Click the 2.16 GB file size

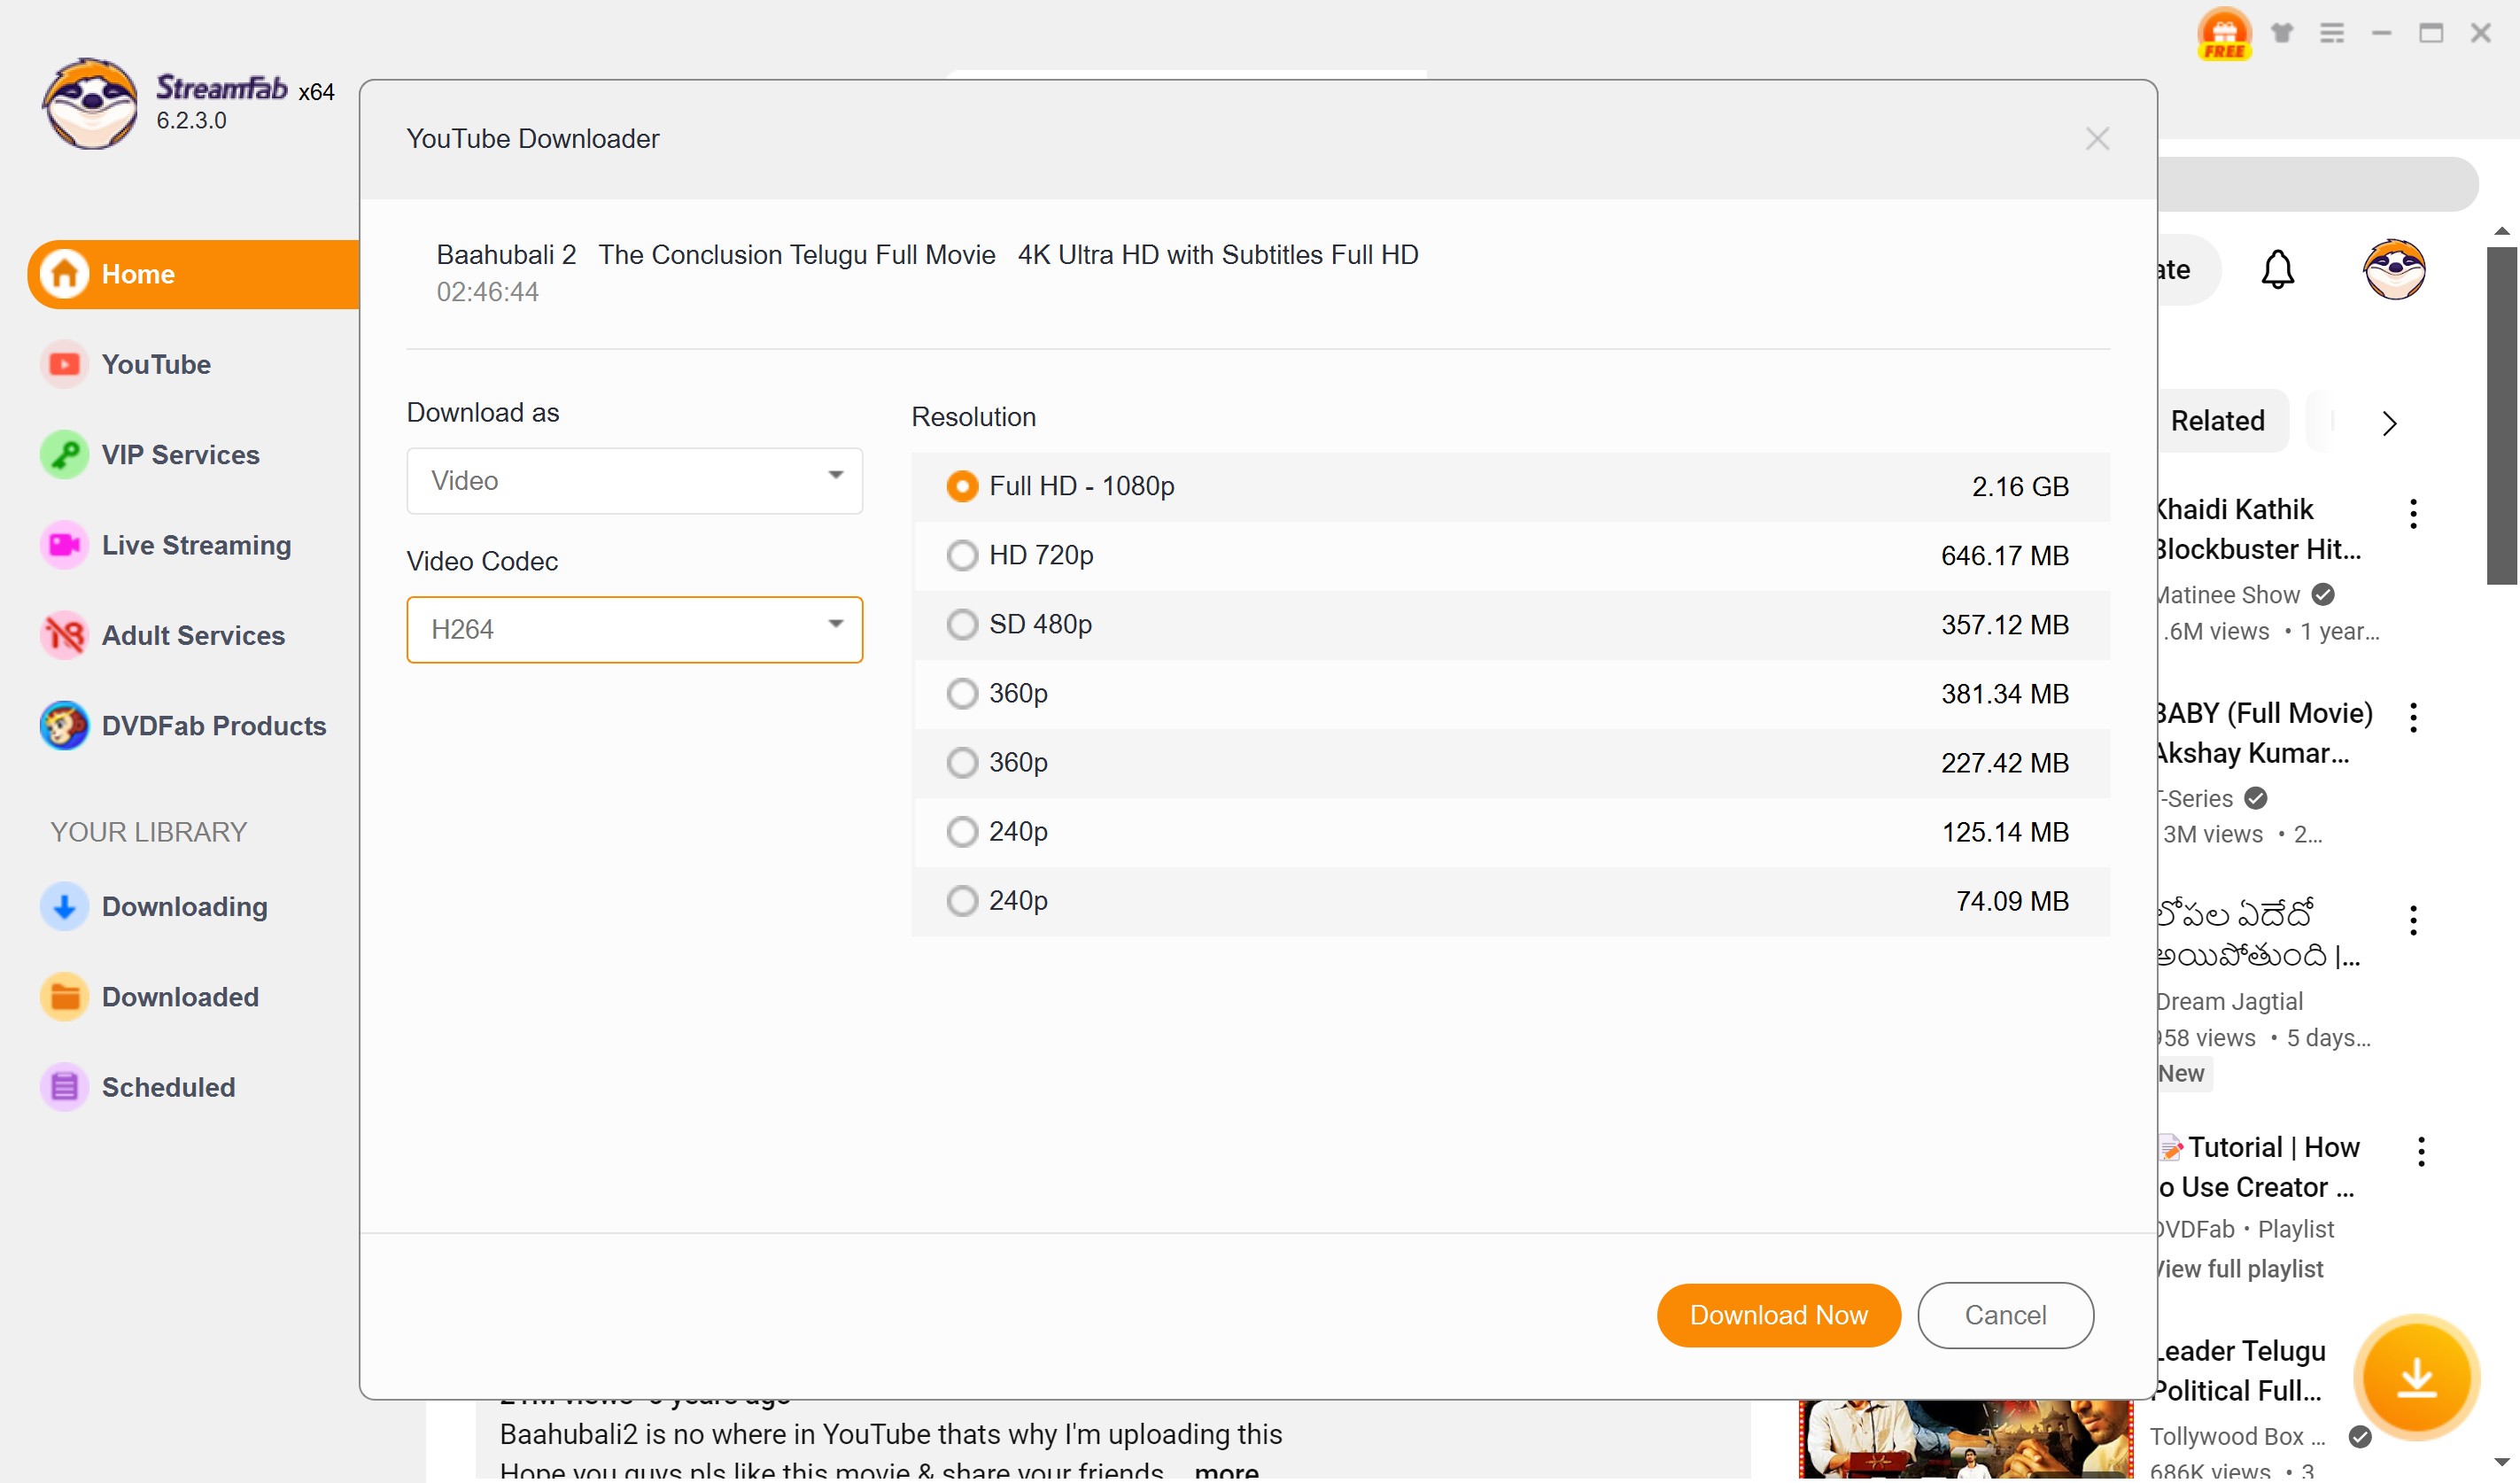tap(2020, 486)
